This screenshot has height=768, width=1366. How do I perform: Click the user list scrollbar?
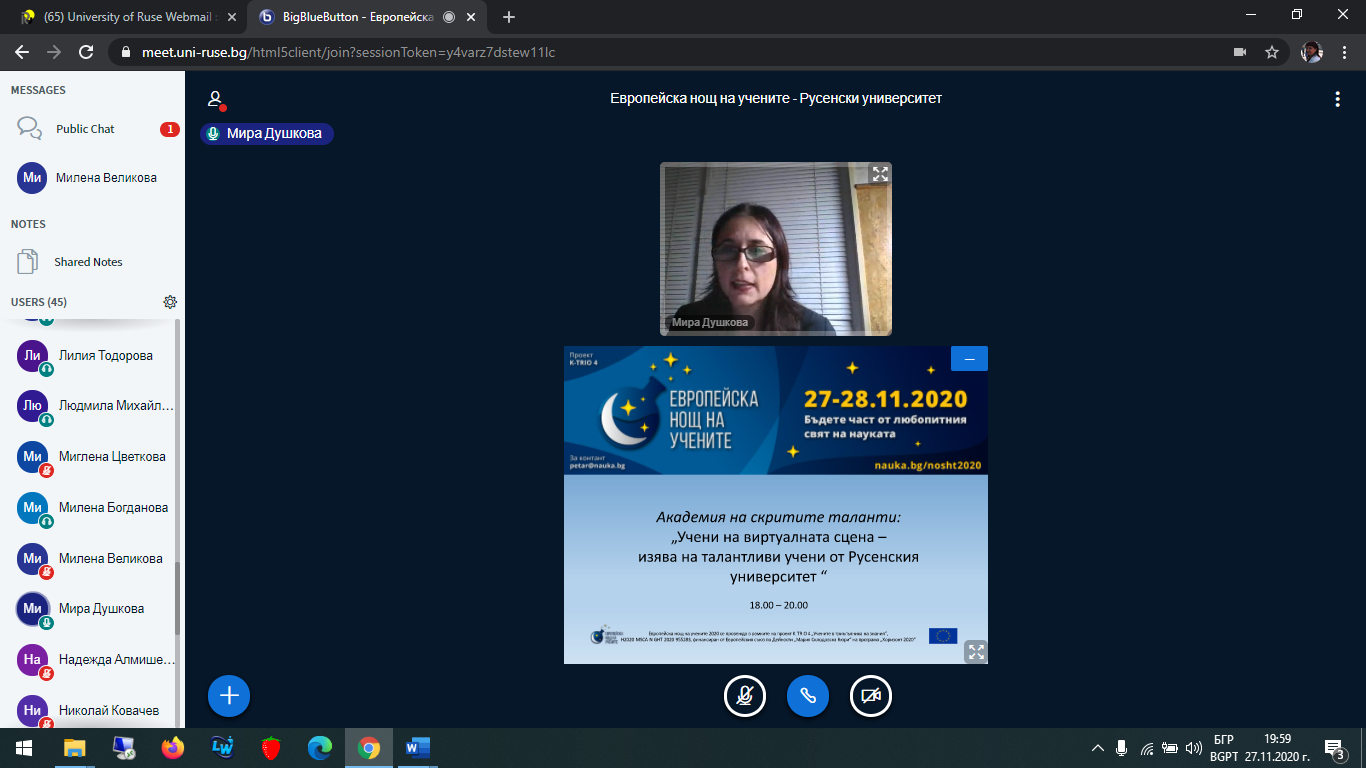[x=178, y=600]
